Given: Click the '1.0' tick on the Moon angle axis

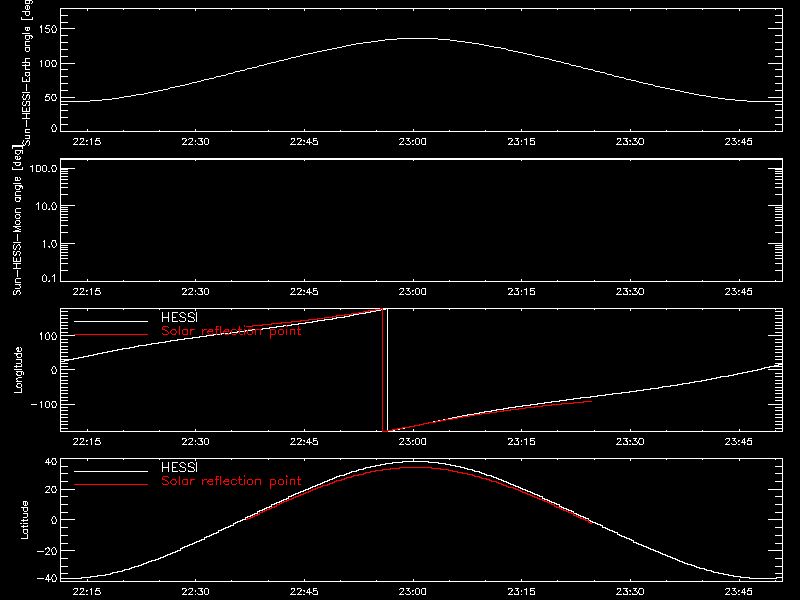Looking at the screenshot, I should click(x=49, y=244).
